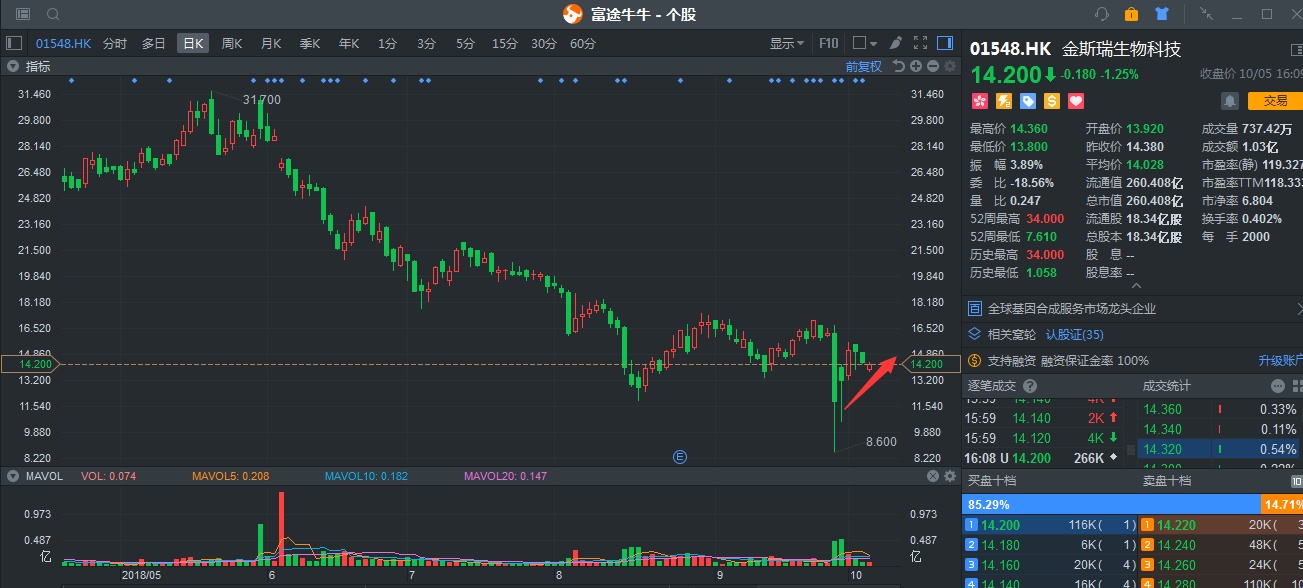1303x588 pixels.
Task: Click the price alert bell icon
Action: (x=1229, y=101)
